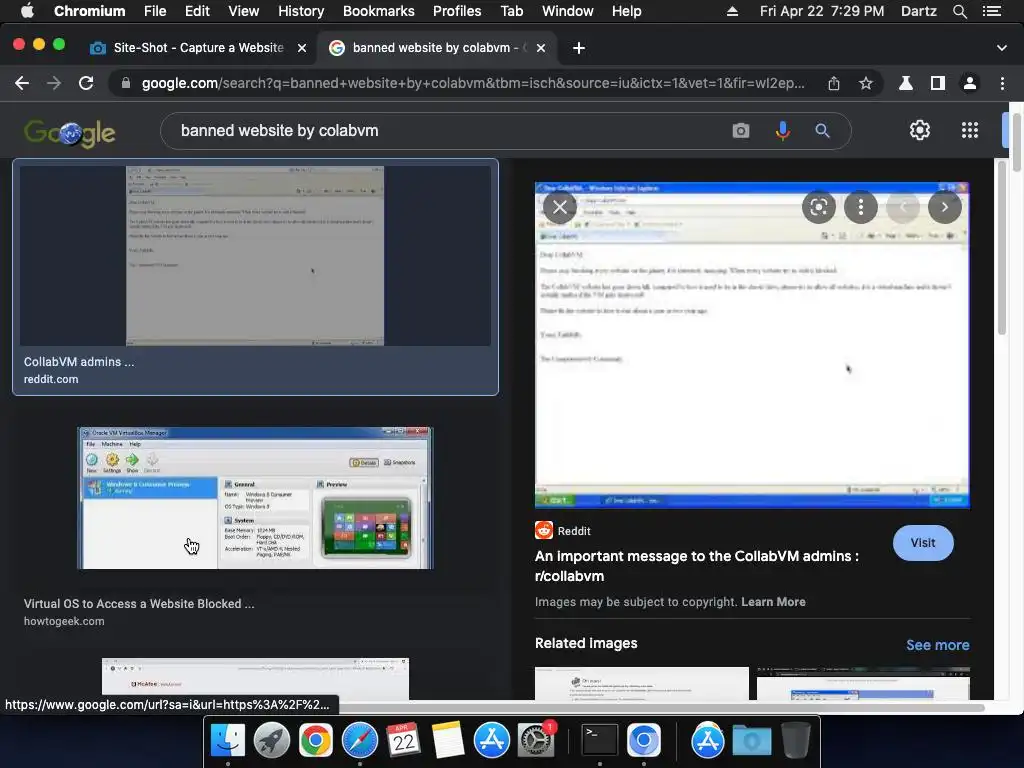1024x768 pixels.
Task: Toggle the side panel icon
Action: (938, 83)
